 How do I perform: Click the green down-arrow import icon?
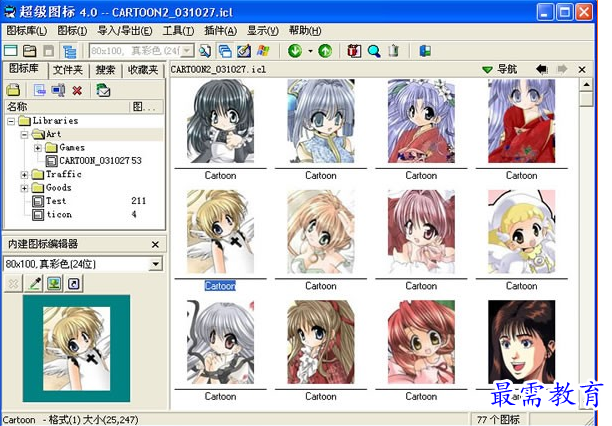pyautogui.click(x=295, y=51)
